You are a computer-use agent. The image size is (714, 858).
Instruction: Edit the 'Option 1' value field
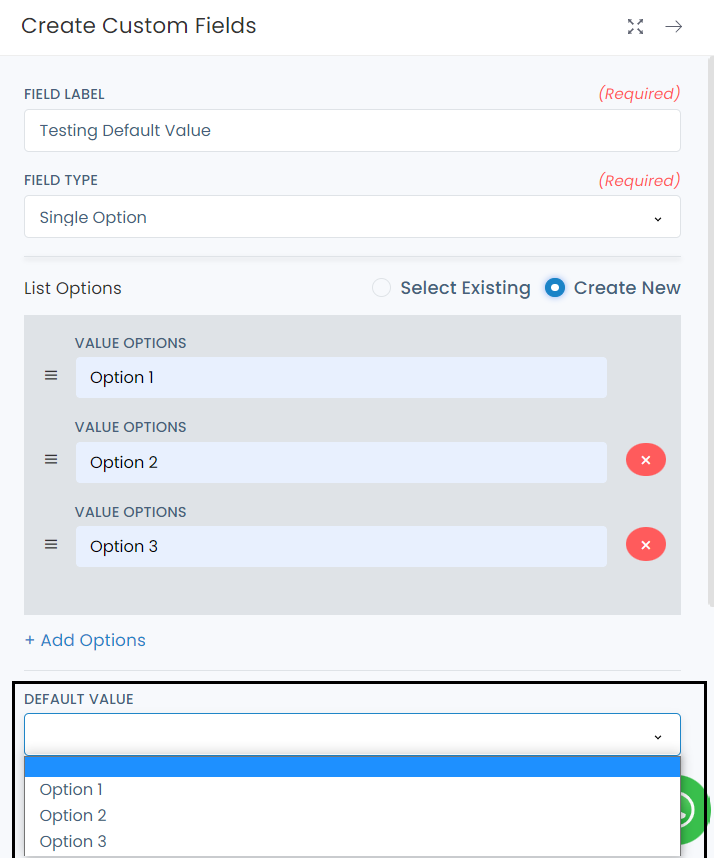[x=340, y=378]
